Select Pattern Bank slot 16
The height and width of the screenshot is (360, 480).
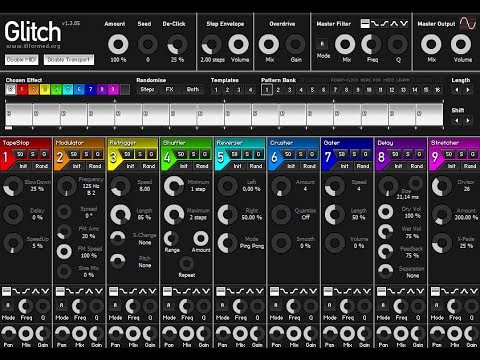pos(437,90)
